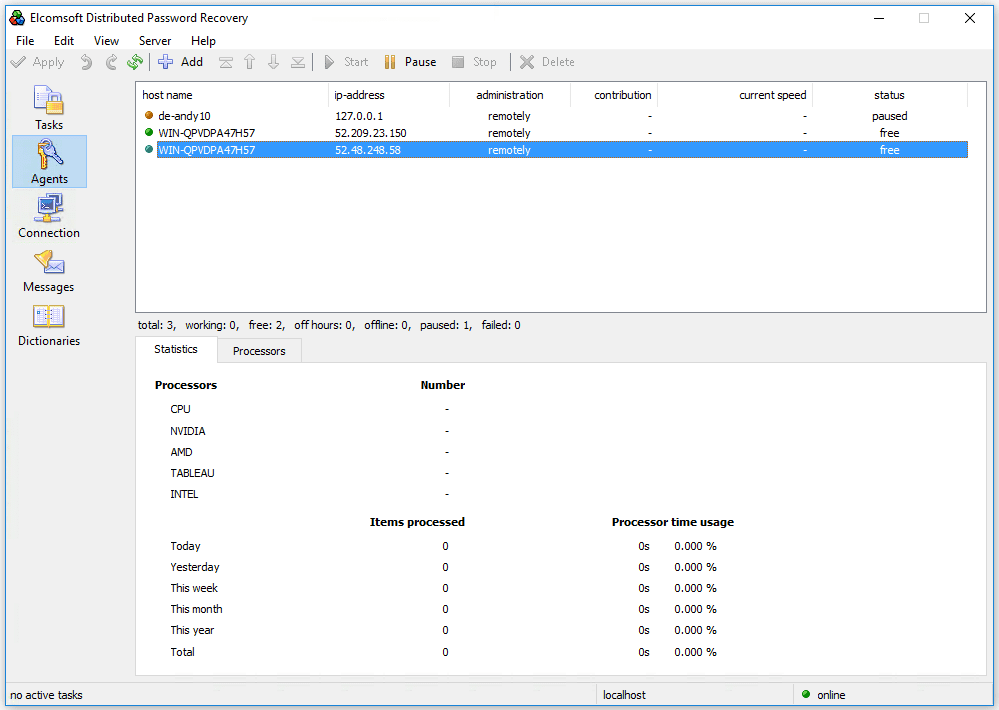Sort by contribution column header
The image size is (999, 710).
pyautogui.click(x=614, y=95)
